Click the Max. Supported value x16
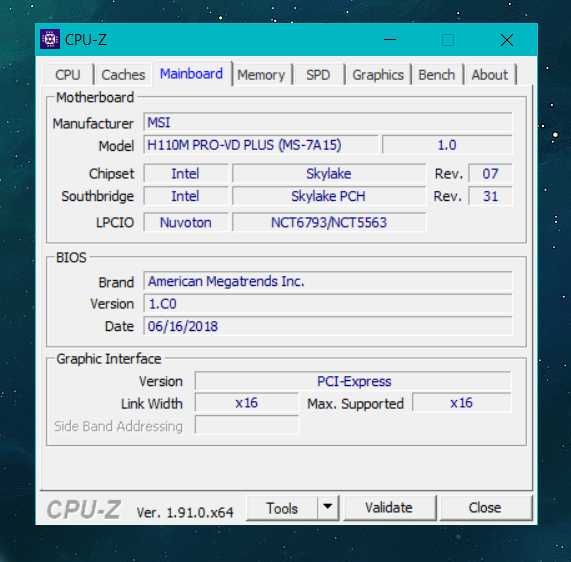The width and height of the screenshot is (571, 562). [462, 403]
